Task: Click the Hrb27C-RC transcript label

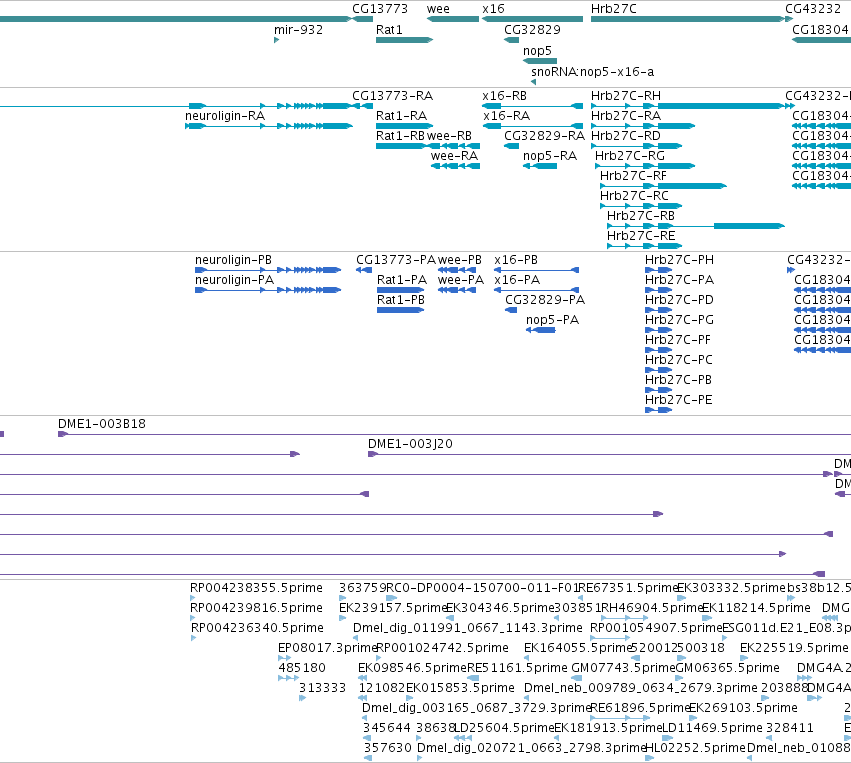Action: [x=634, y=196]
